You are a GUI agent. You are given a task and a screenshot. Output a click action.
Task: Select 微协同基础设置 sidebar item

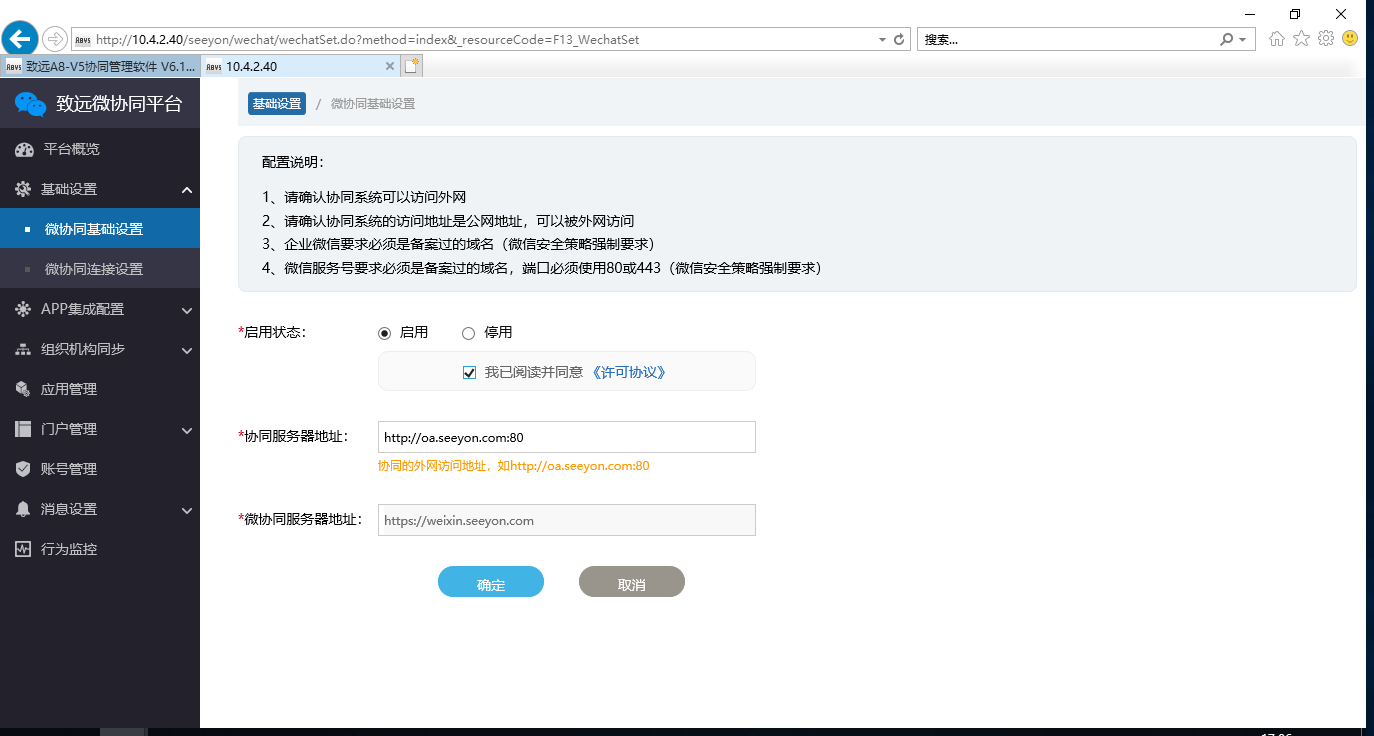coord(100,229)
